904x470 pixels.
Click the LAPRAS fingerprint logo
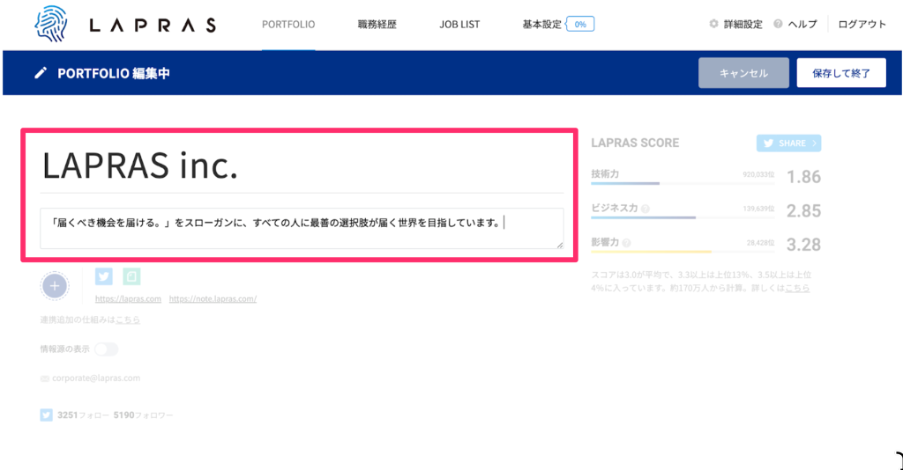coord(51,24)
